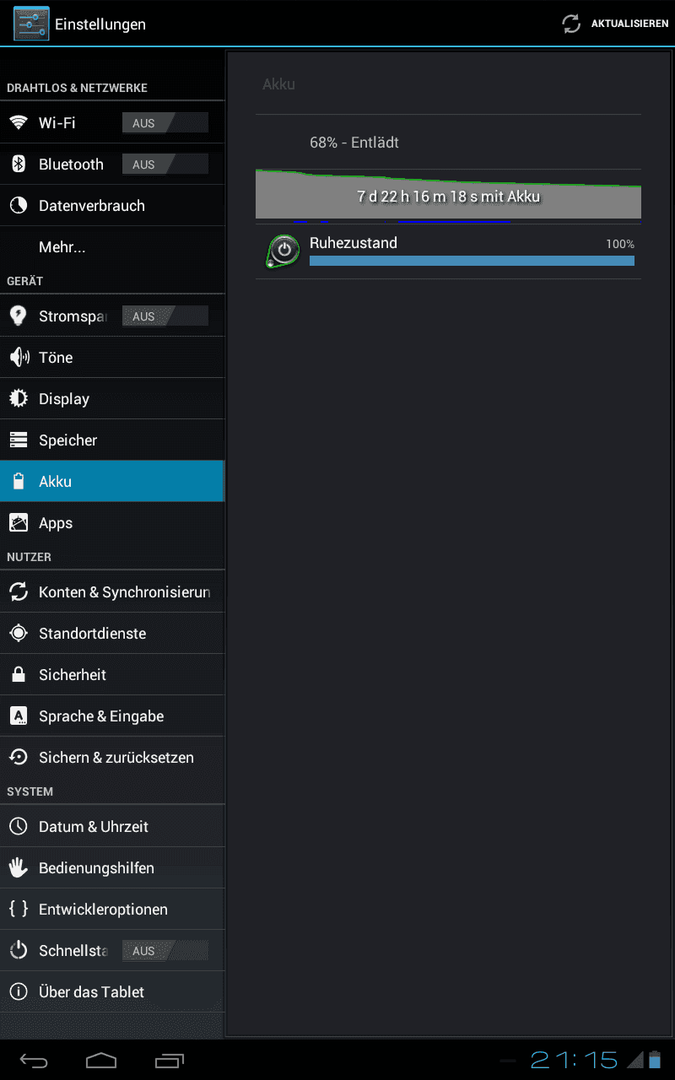Toggle the Wi-Fi switch on
The width and height of the screenshot is (675, 1080).
[x=165, y=123]
